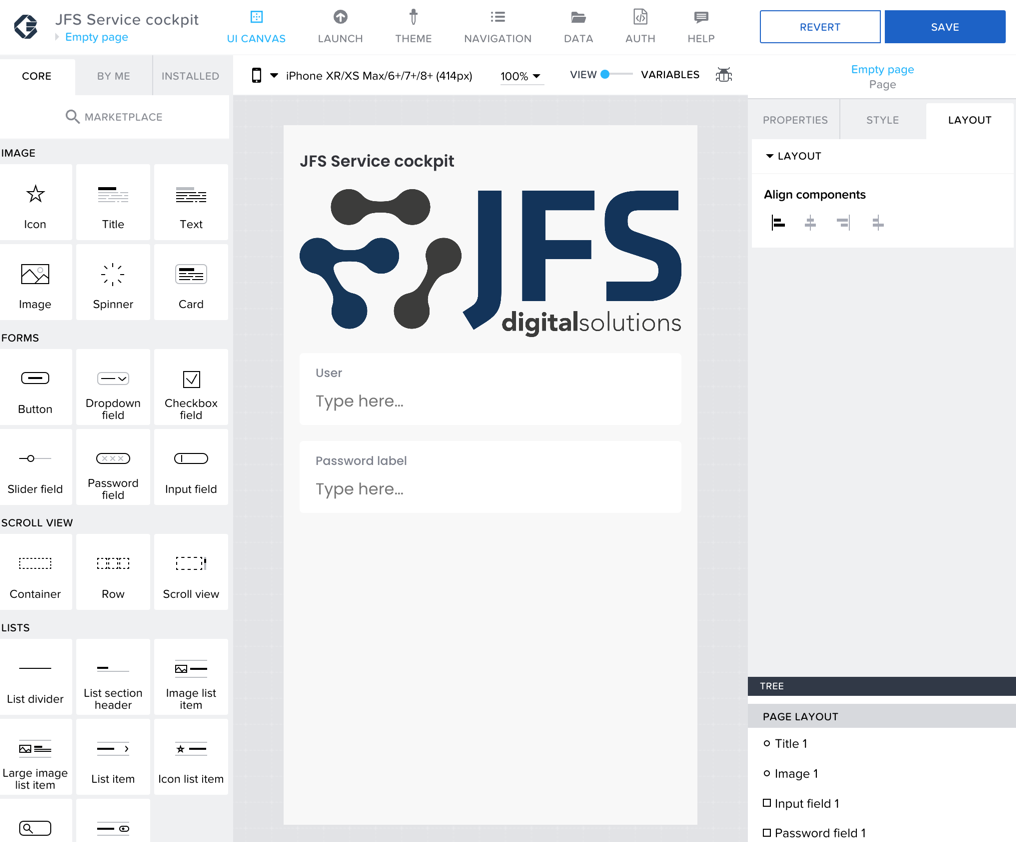Click align components left icon
Image resolution: width=1016 pixels, height=842 pixels.
[x=778, y=223]
